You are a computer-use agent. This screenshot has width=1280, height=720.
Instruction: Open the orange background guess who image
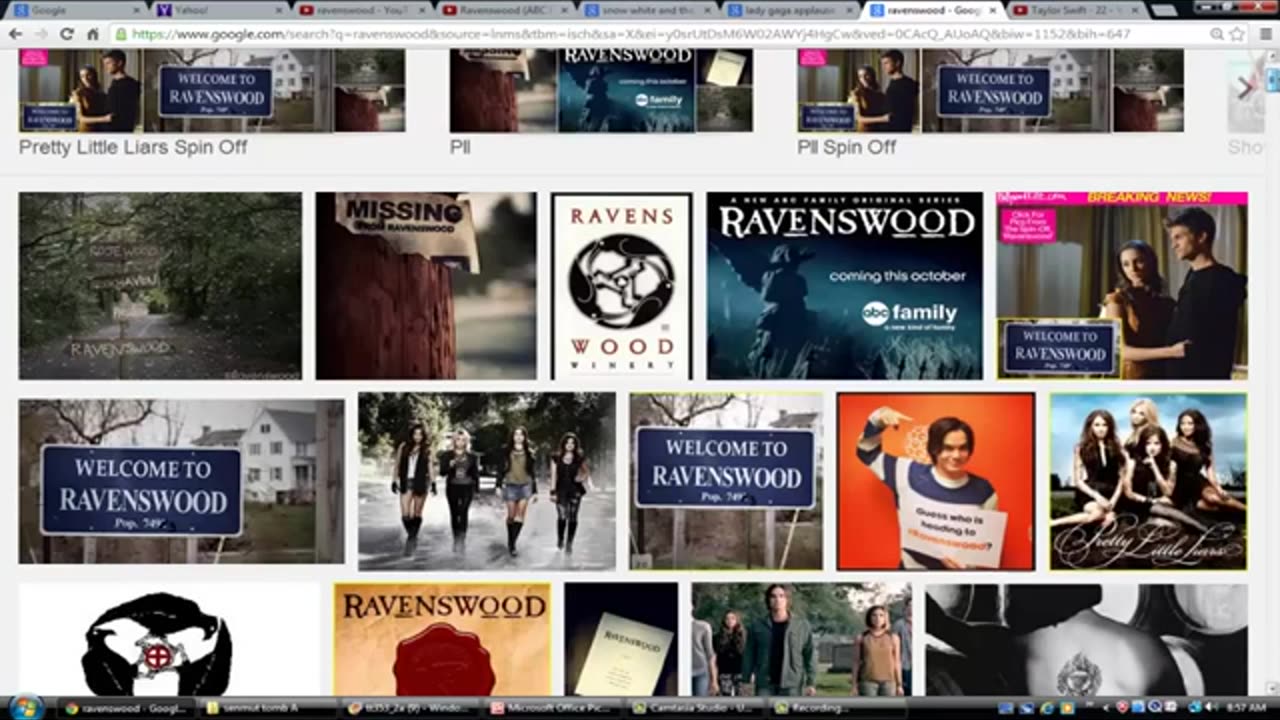click(935, 481)
